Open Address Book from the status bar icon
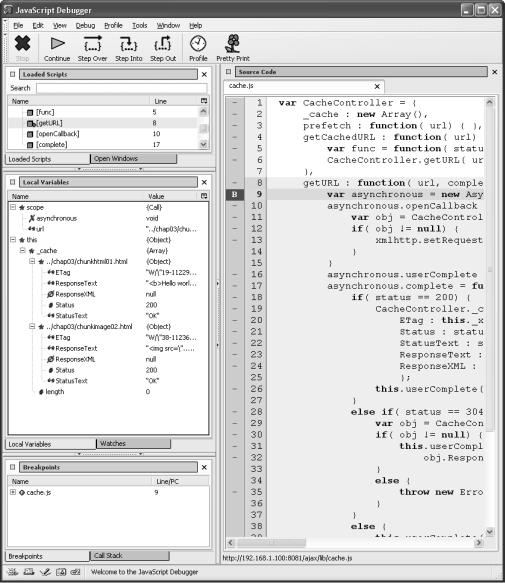This screenshot has height=583, width=505. 61,572
